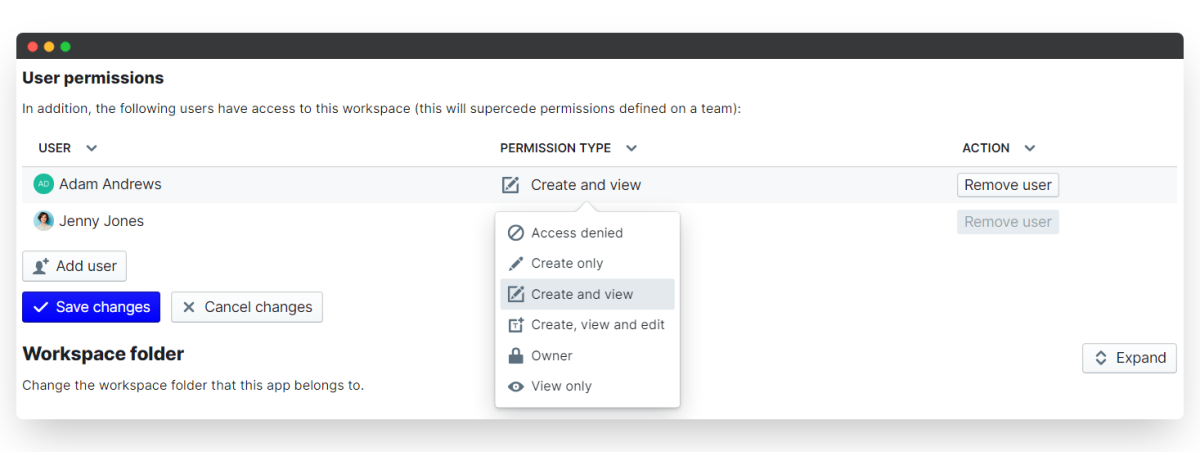Click the Create only pencil icon
The height and width of the screenshot is (452, 1200).
[516, 264]
